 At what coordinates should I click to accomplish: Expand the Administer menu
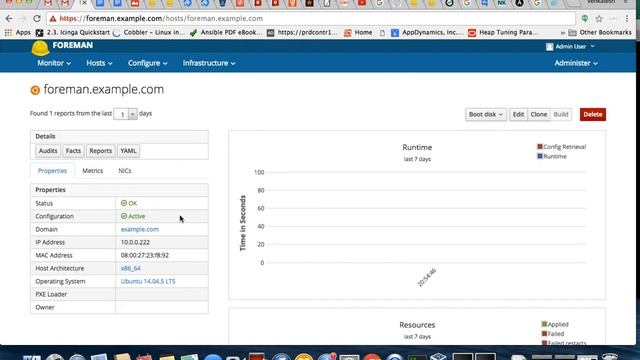[x=576, y=63]
